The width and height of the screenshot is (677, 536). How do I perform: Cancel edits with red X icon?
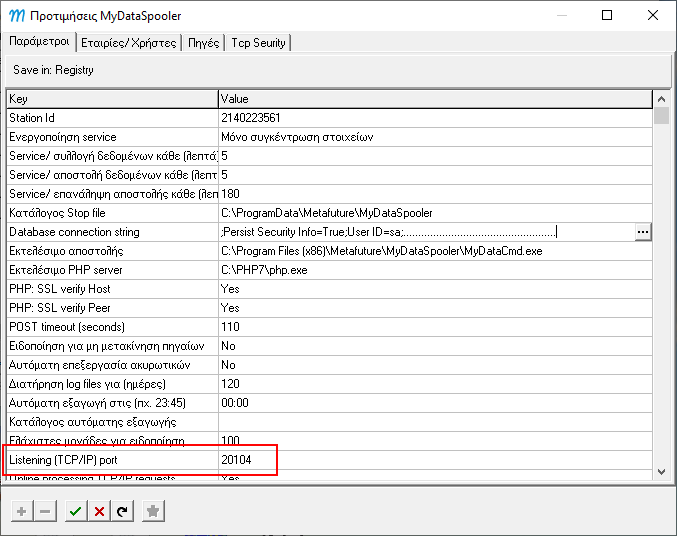pyautogui.click(x=99, y=511)
